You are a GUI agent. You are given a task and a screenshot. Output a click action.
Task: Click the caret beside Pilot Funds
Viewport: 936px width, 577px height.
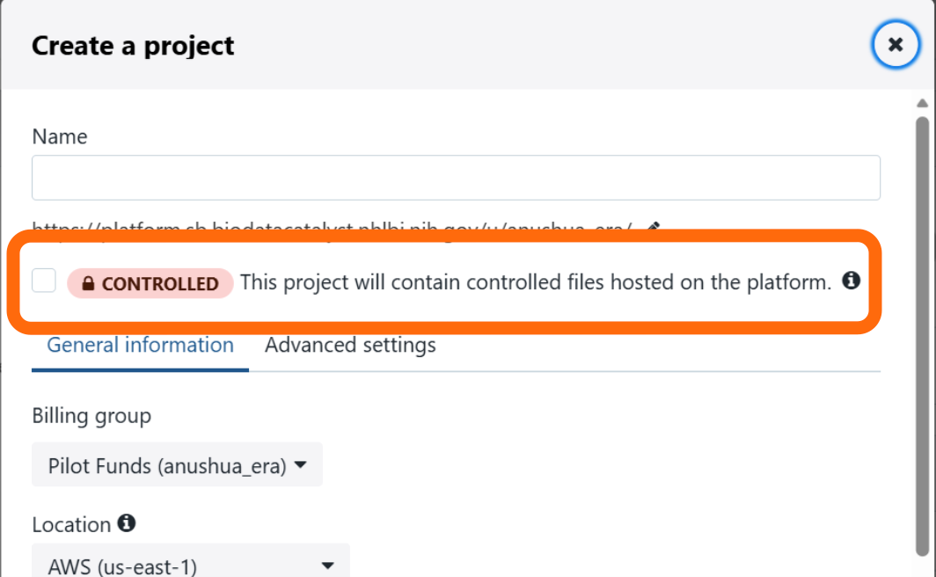(301, 465)
